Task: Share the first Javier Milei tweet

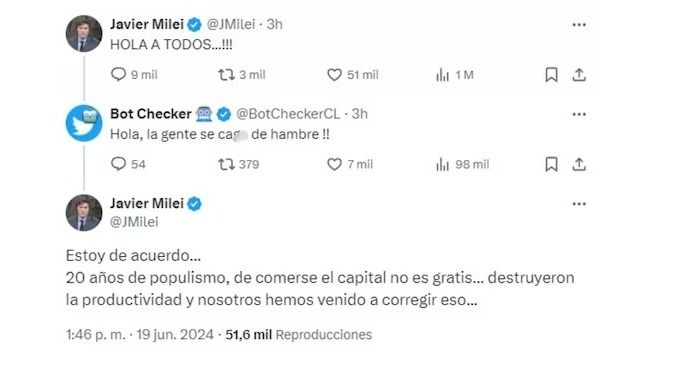Action: coord(579,75)
